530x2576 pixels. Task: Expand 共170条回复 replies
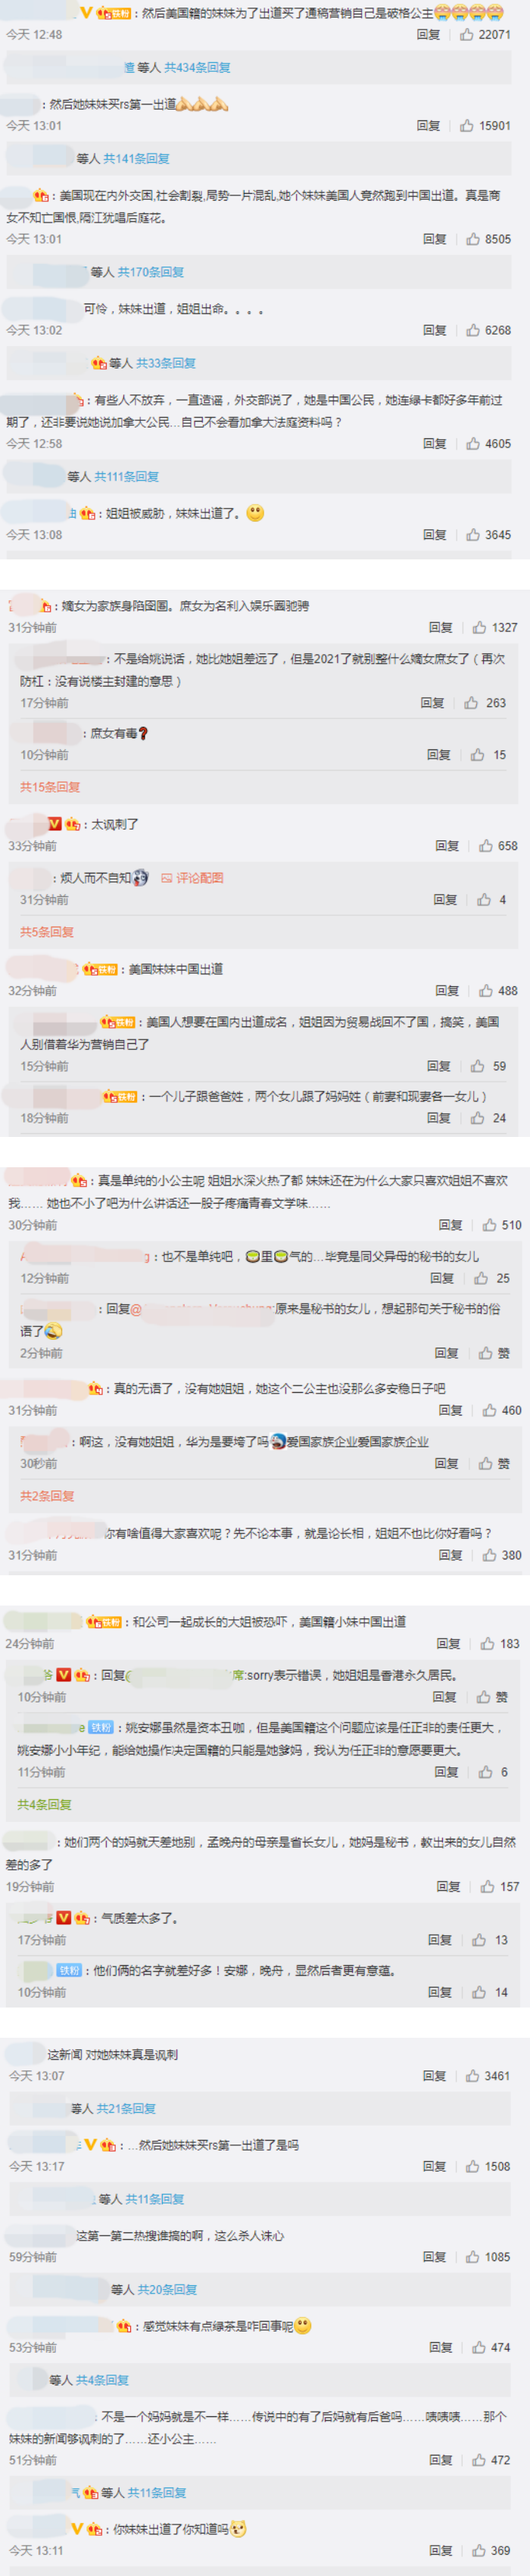click(150, 271)
